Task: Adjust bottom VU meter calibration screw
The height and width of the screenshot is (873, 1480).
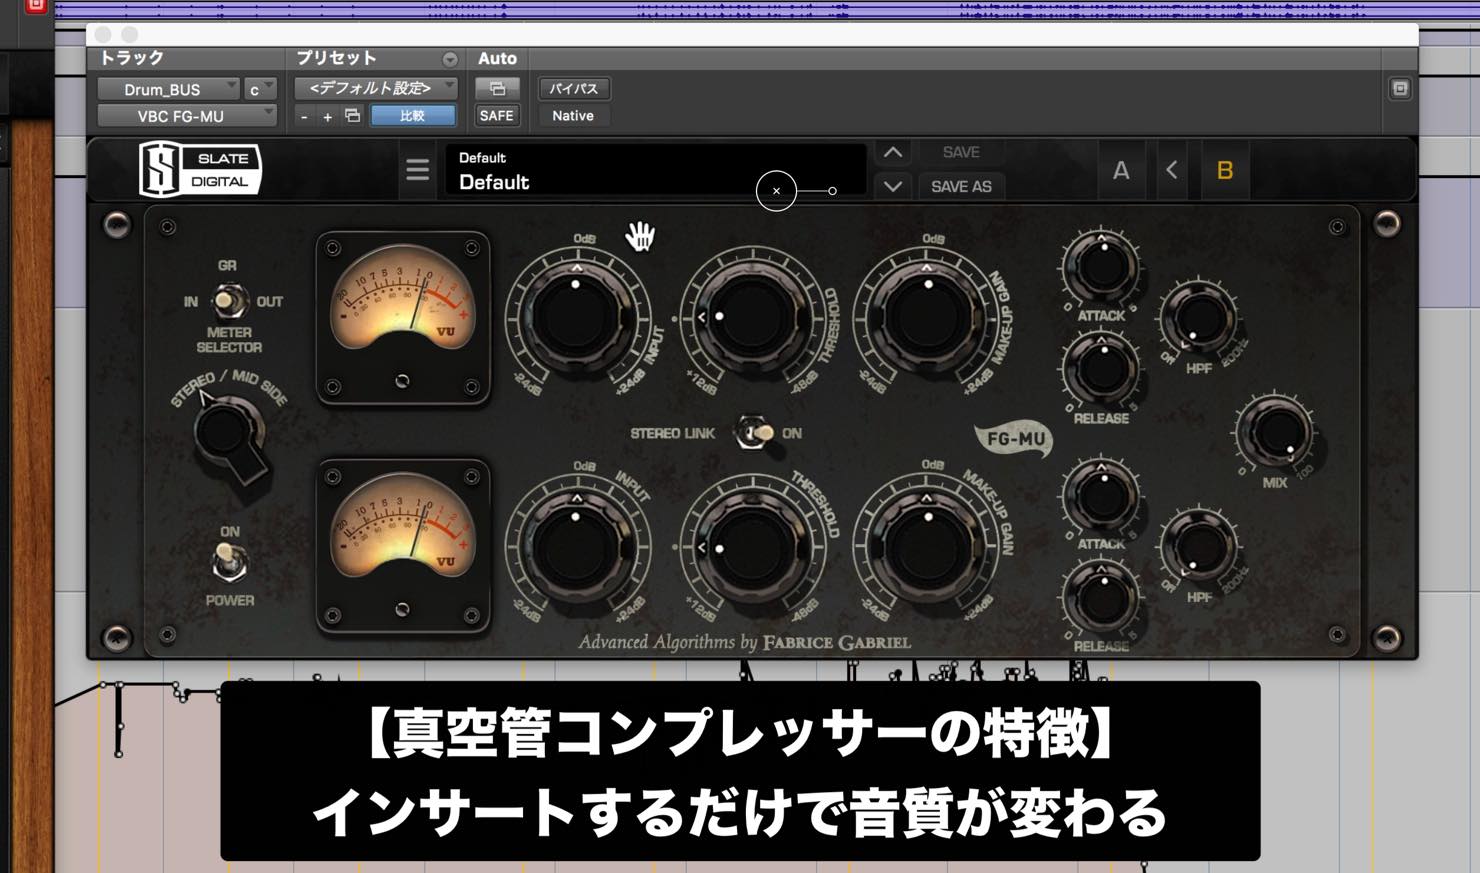Action: (402, 609)
